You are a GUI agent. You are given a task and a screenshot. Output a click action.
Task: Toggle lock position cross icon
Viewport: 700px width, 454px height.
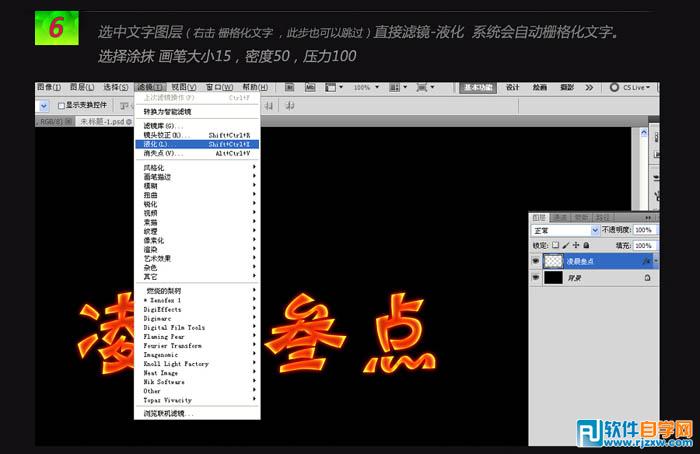(576, 245)
